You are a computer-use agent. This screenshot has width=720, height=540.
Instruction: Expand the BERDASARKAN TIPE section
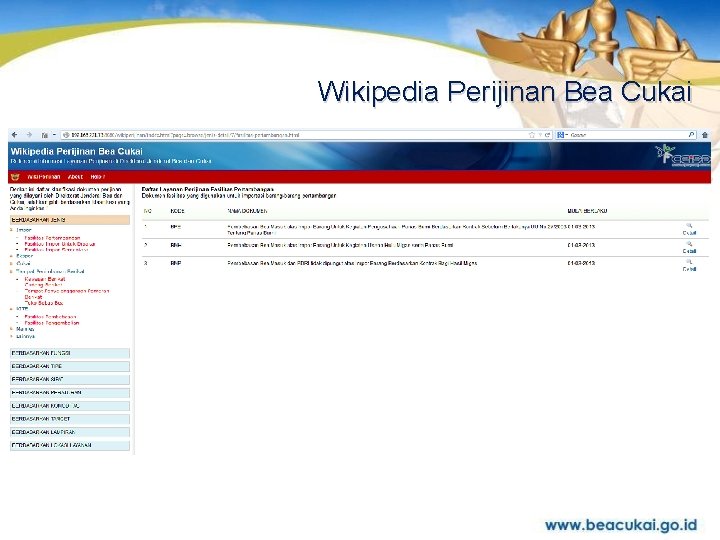tap(70, 366)
